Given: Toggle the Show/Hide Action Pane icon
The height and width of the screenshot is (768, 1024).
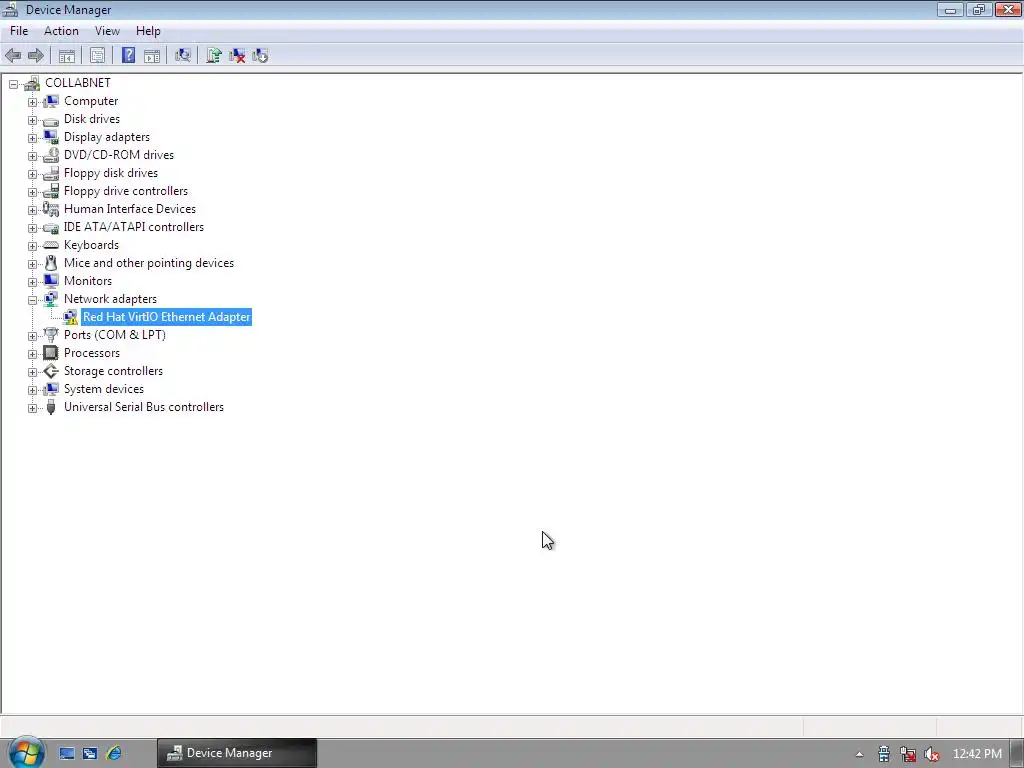Looking at the screenshot, I should coord(152,56).
